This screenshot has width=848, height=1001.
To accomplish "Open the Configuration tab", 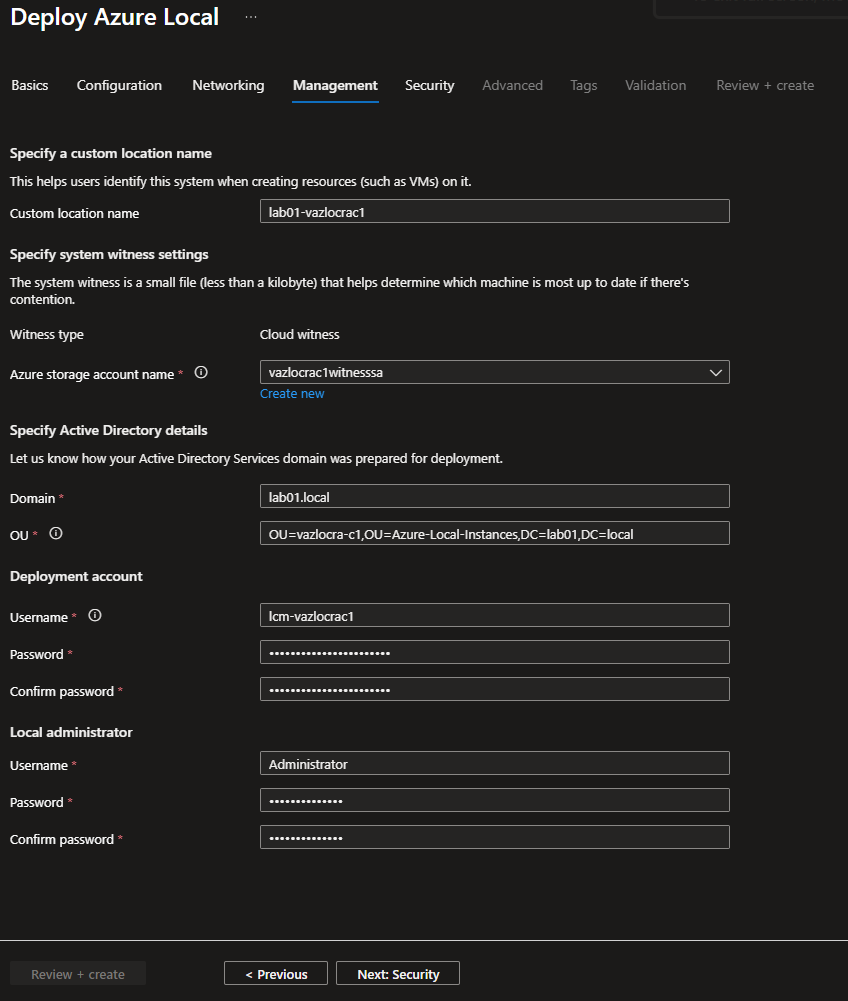I will click(119, 85).
